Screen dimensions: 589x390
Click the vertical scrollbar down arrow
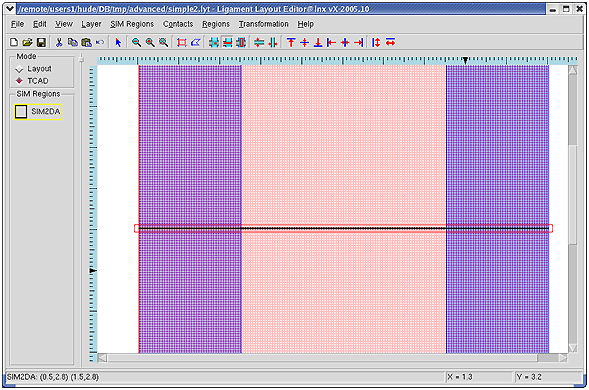pos(572,348)
